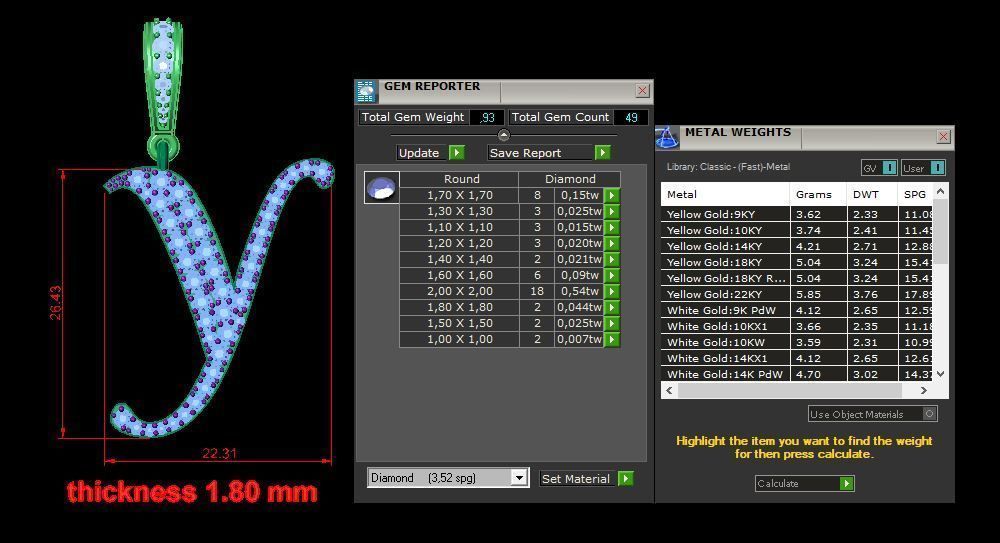Click green arrow for 2,00 X 2,00 row

(612, 291)
